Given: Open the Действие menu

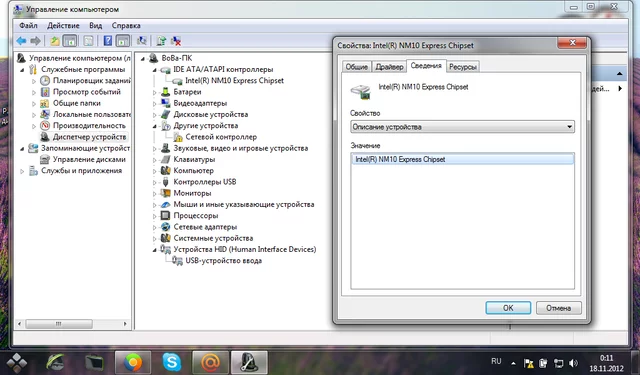Looking at the screenshot, I should 63,25.
